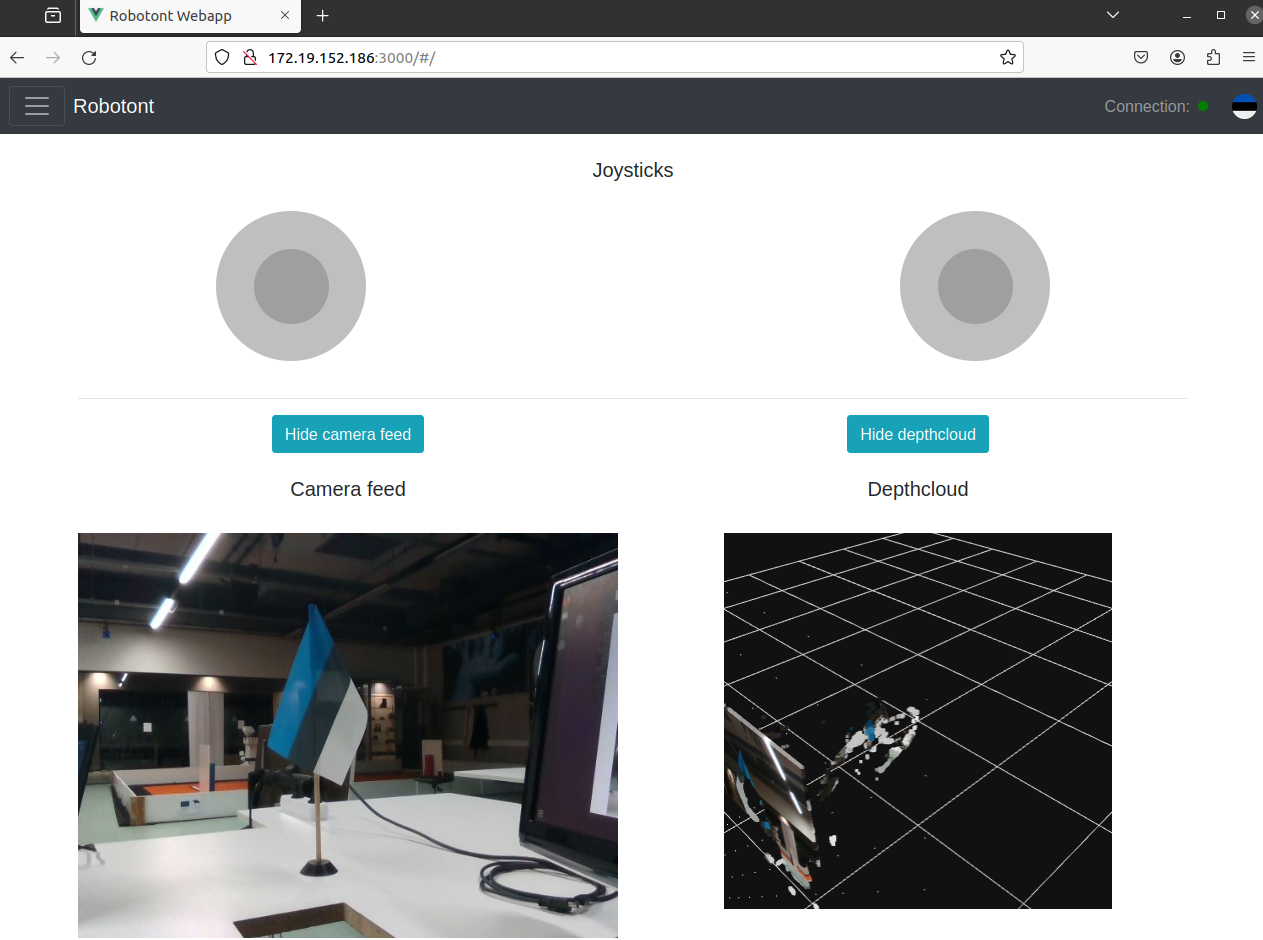This screenshot has width=1263, height=940.
Task: Open the Firefox account icon
Action: [1177, 58]
